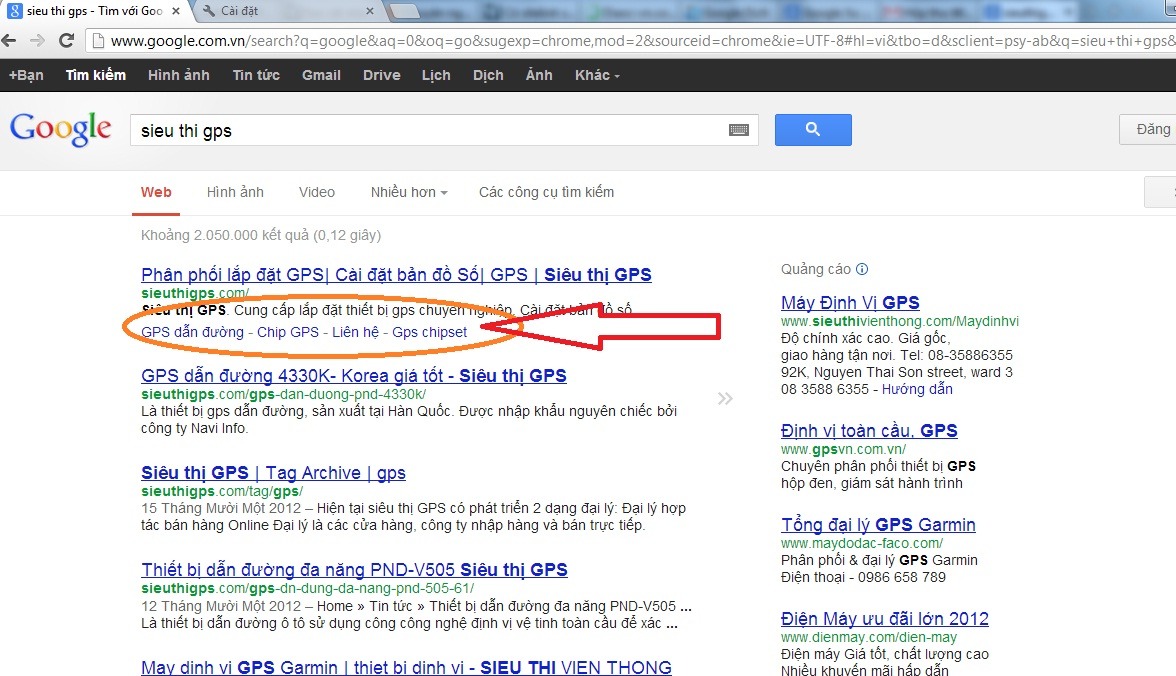
Task: Open Lịch in top bar
Action: (436, 75)
